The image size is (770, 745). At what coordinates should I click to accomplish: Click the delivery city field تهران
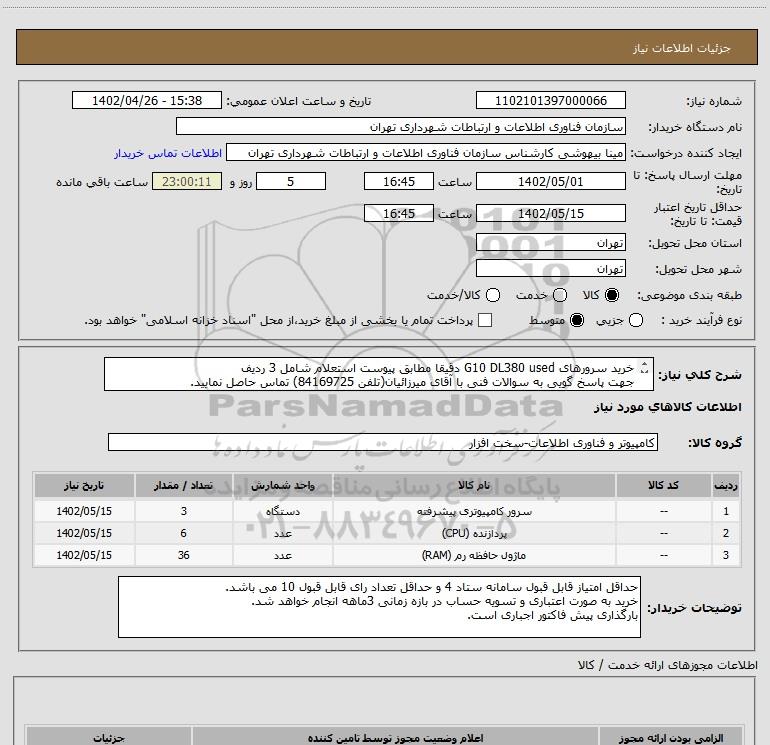(x=550, y=268)
